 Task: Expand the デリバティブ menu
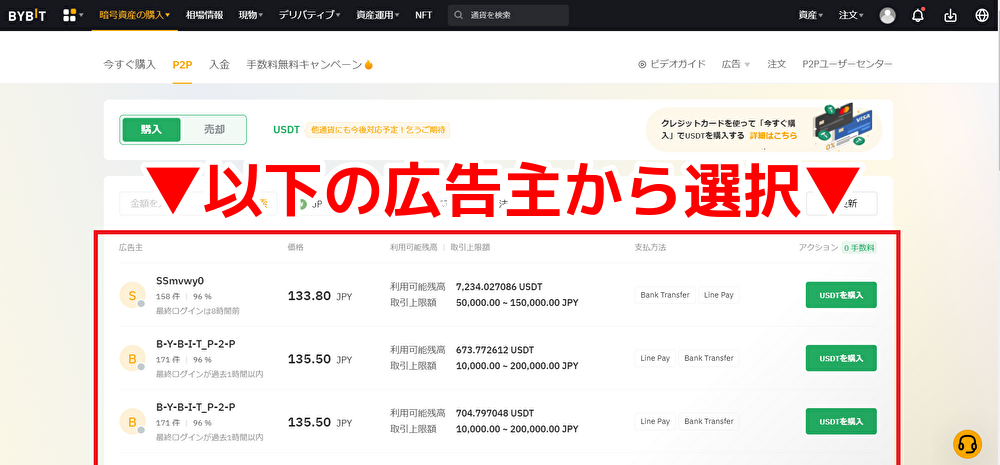(x=309, y=15)
